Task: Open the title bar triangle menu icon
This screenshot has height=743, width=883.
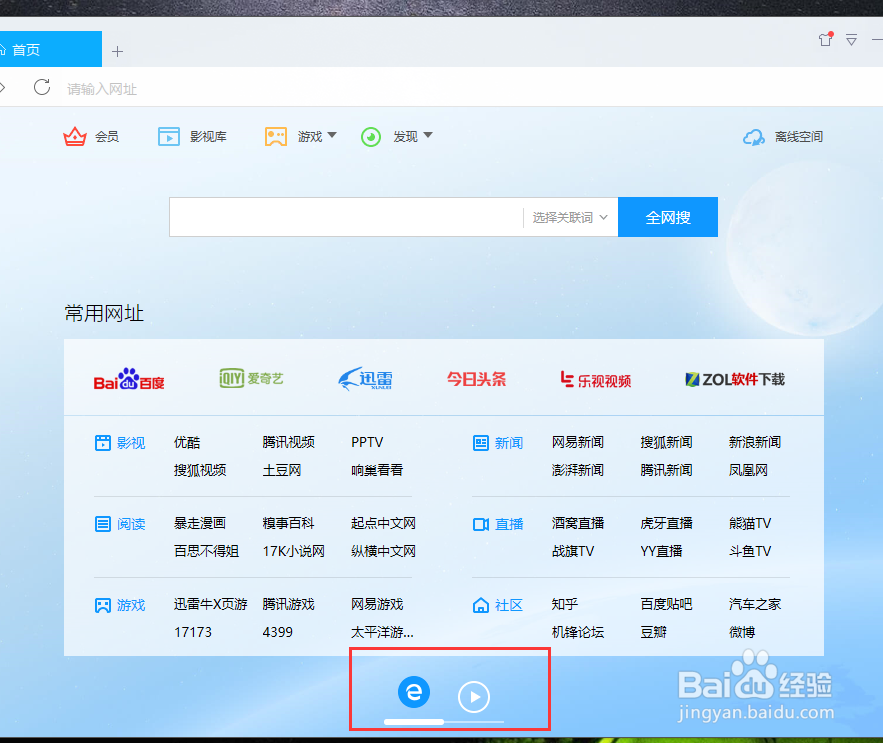Action: coord(851,40)
